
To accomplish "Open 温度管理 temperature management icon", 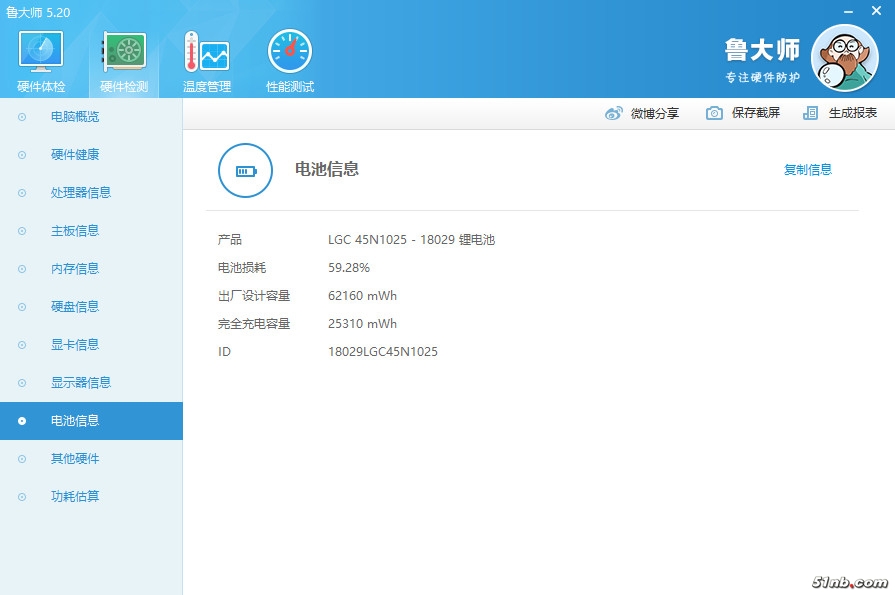I will [207, 53].
